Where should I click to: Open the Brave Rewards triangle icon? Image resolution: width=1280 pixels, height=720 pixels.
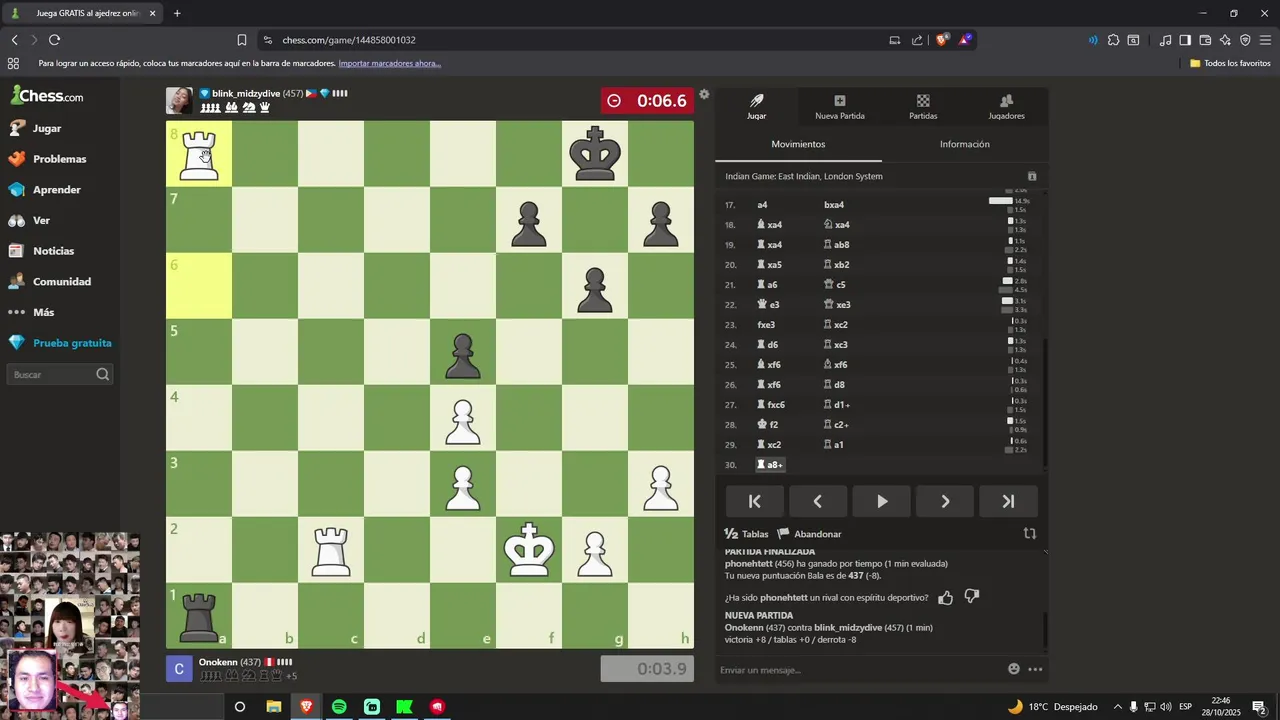[x=965, y=40]
